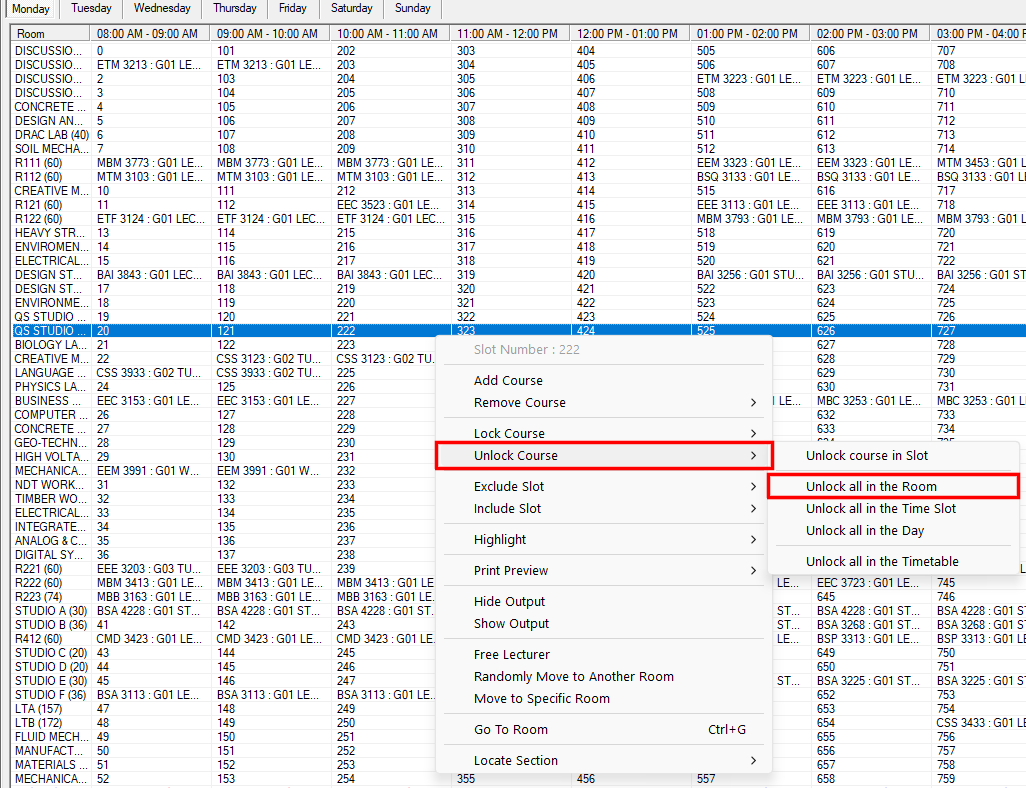The height and width of the screenshot is (788, 1026).
Task: Click the 02:00 PM - 03:00 PM column header
Action: (870, 33)
